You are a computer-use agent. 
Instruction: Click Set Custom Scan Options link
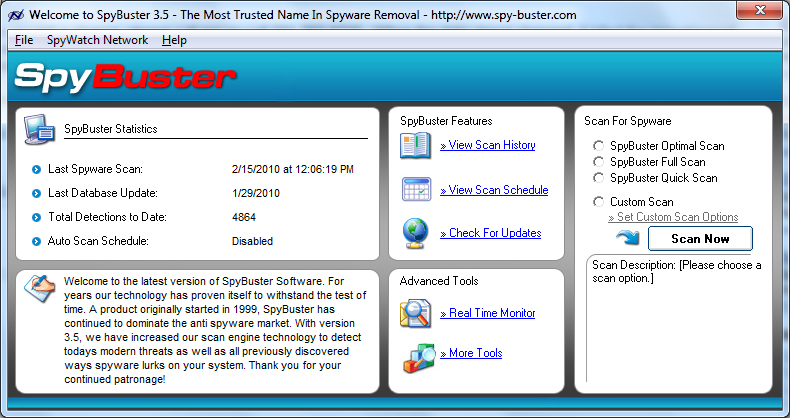673,217
